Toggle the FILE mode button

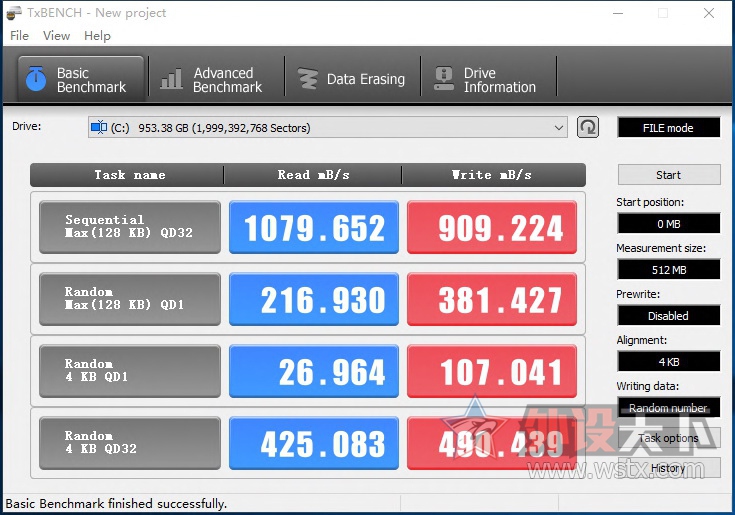(668, 127)
